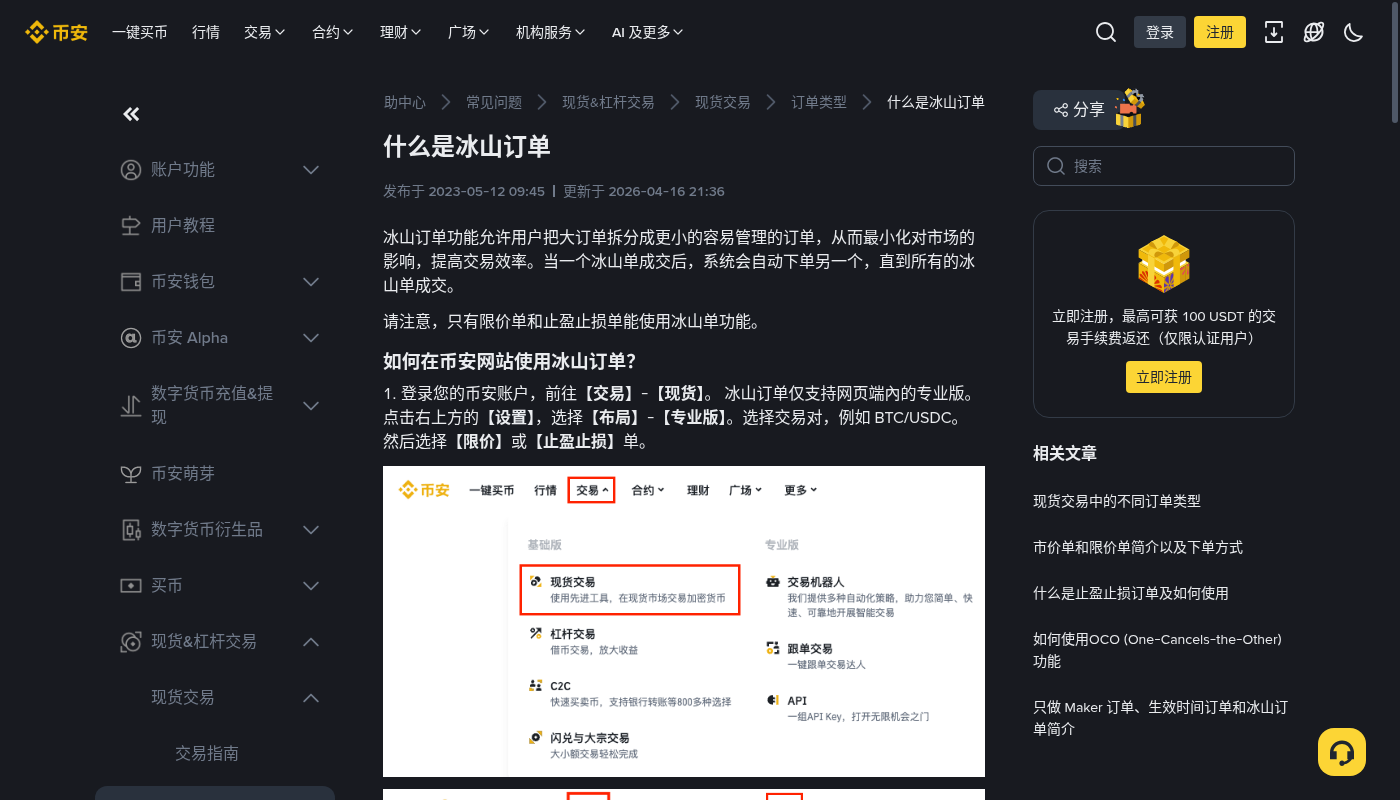Open the search magnifier in header
1400x800 pixels.
pos(1106,32)
